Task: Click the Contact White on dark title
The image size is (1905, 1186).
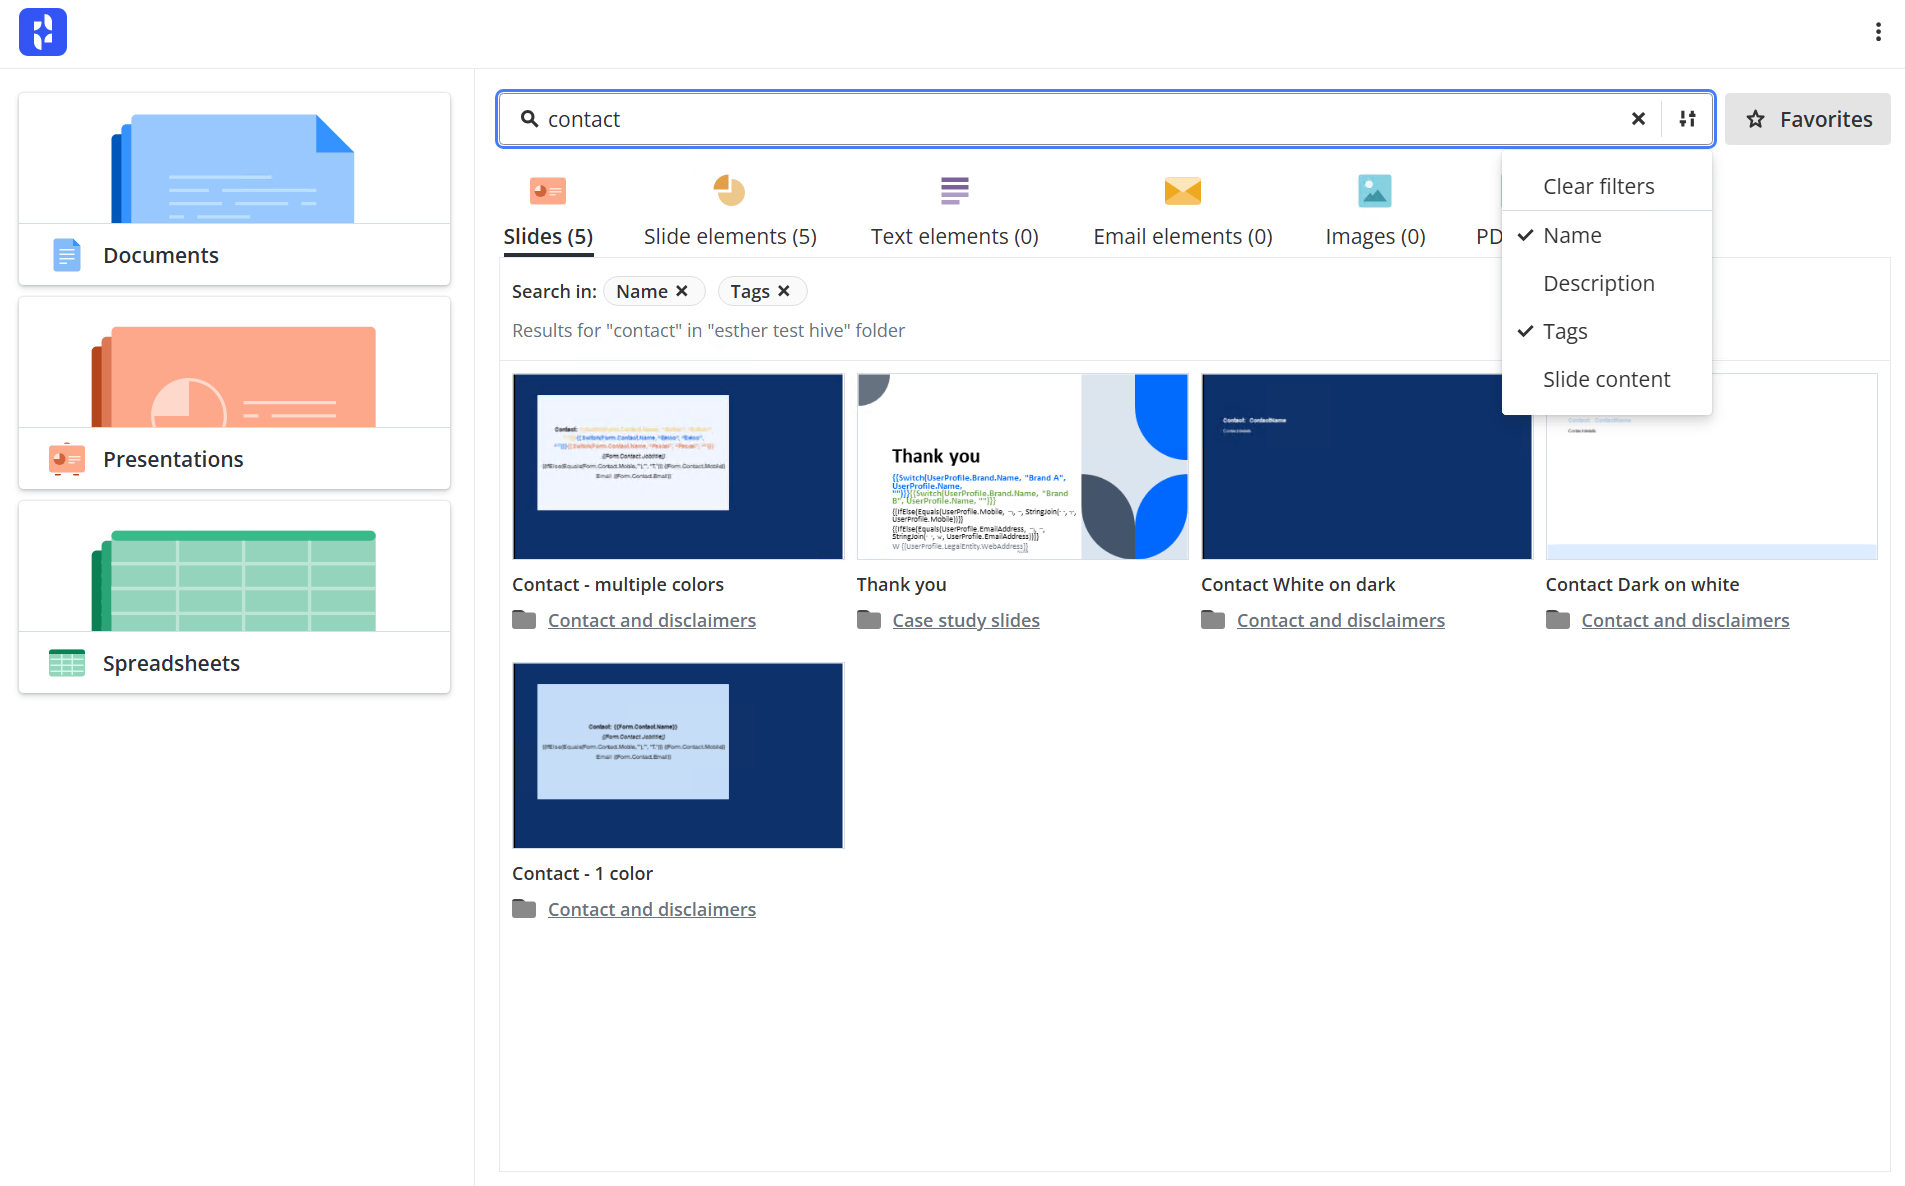Action: click(x=1298, y=584)
